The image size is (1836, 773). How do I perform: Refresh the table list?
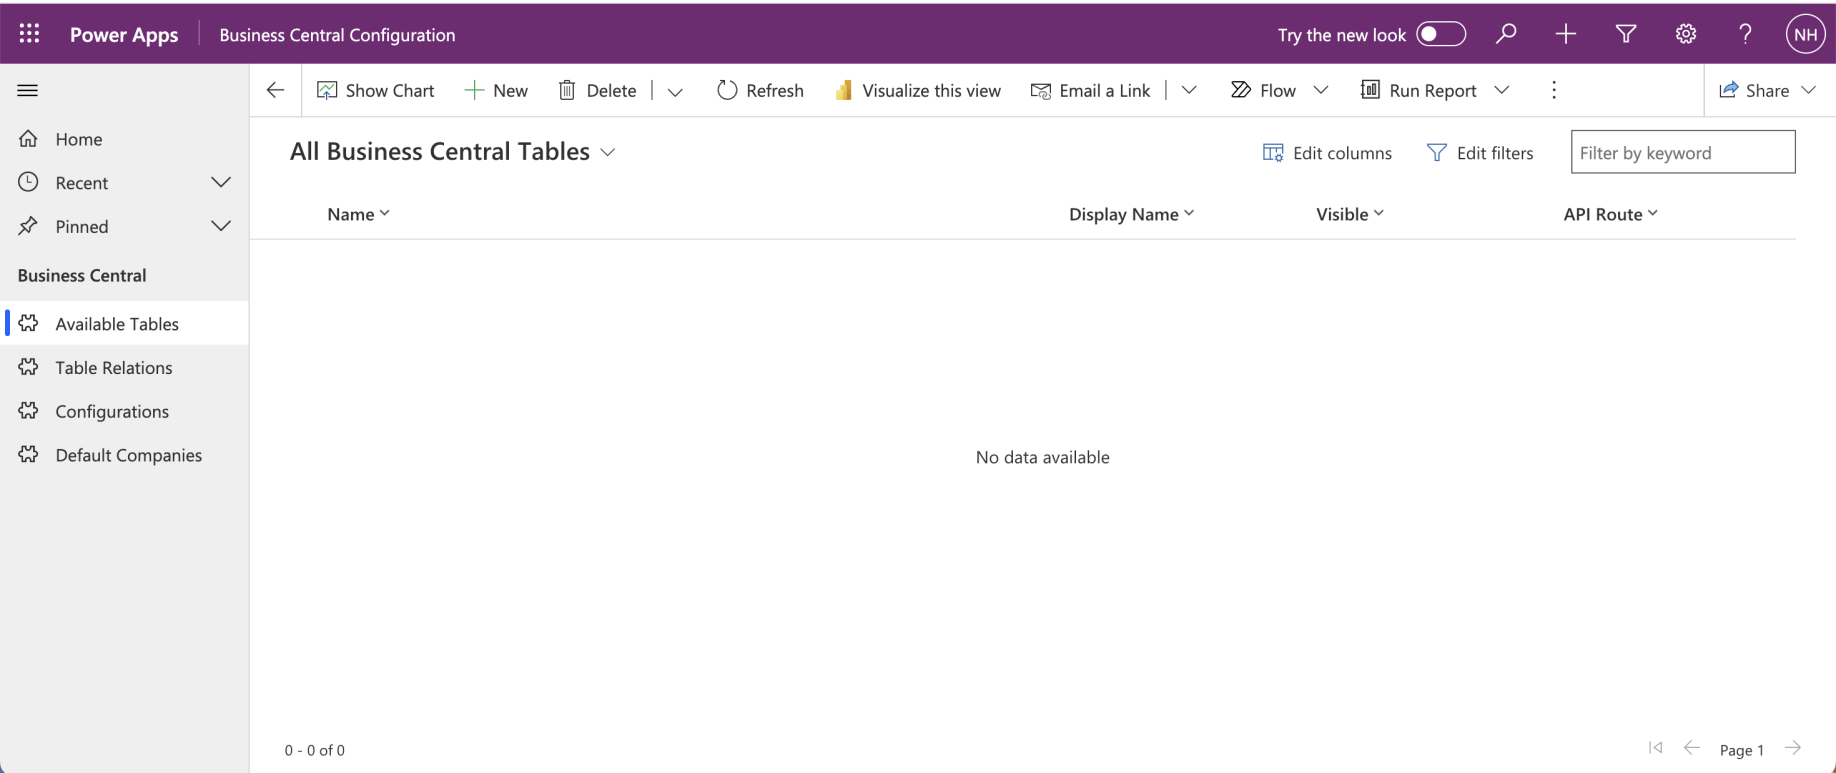tap(760, 90)
